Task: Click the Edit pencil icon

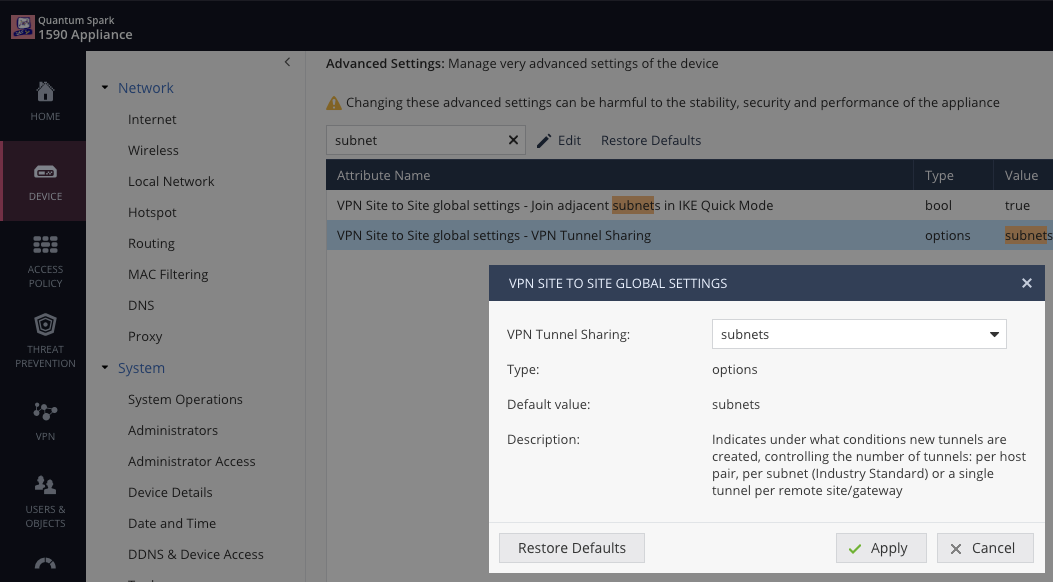Action: tap(559, 140)
